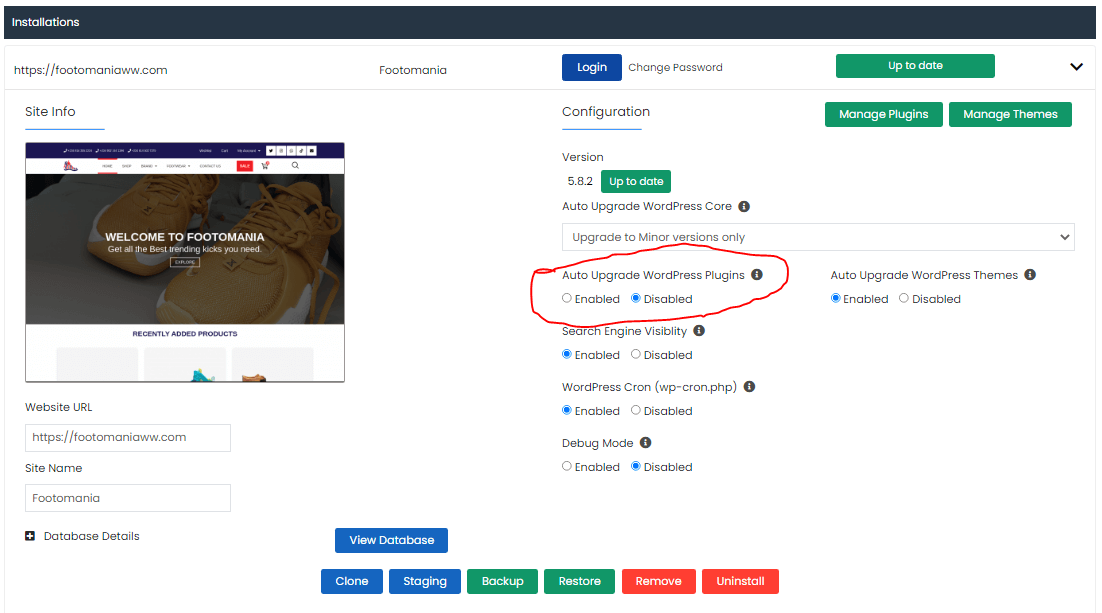
Task: Open Manage Plugins
Action: pyautogui.click(x=883, y=114)
